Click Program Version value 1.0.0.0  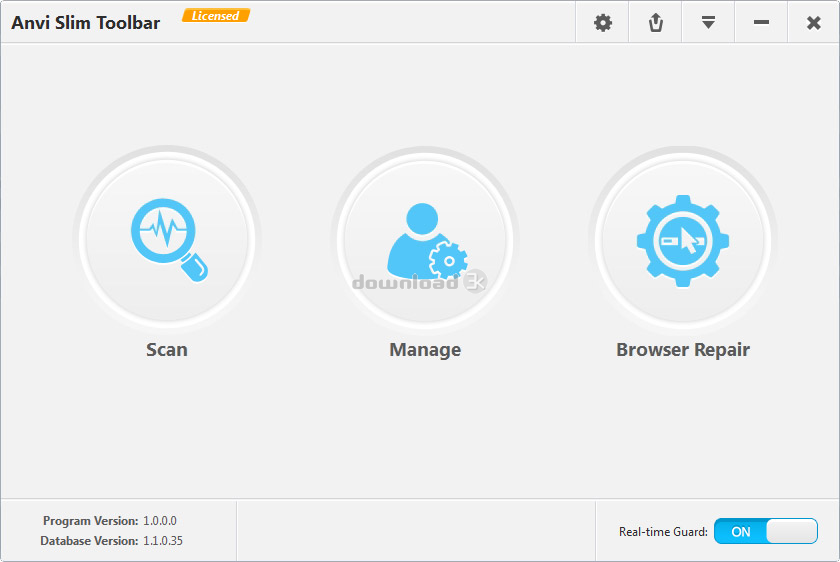[160, 521]
